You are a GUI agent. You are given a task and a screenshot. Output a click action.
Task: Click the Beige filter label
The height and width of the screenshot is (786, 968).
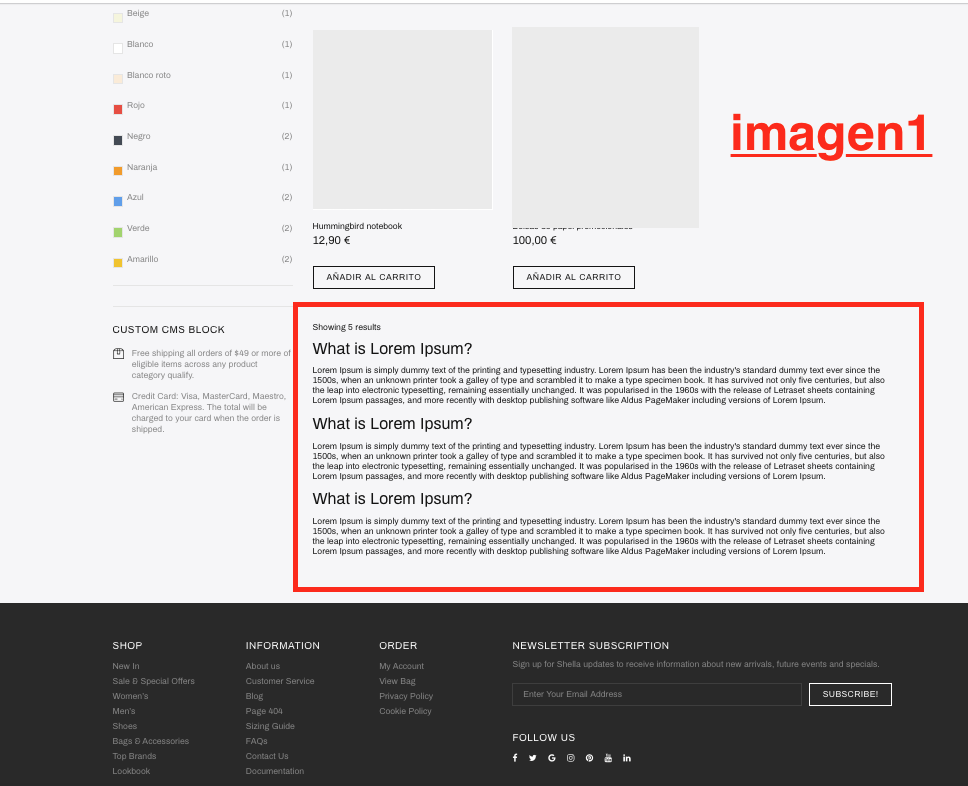point(138,13)
